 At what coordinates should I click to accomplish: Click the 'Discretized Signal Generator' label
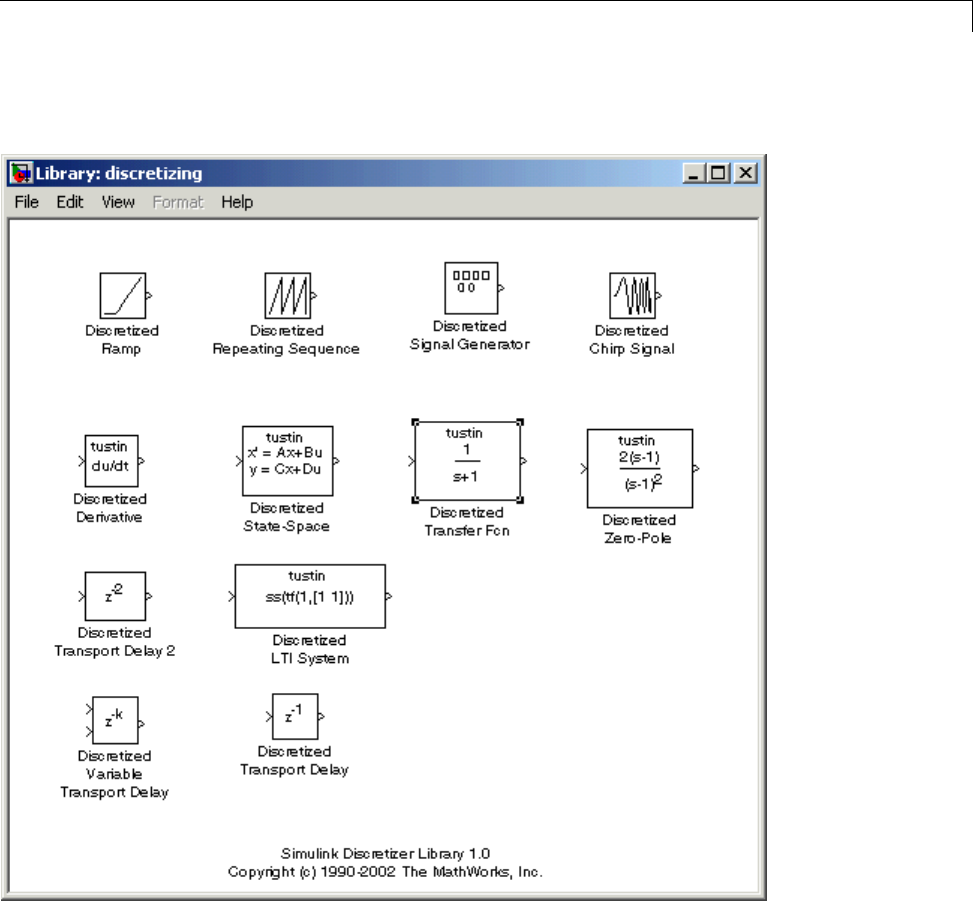[x=470, y=335]
